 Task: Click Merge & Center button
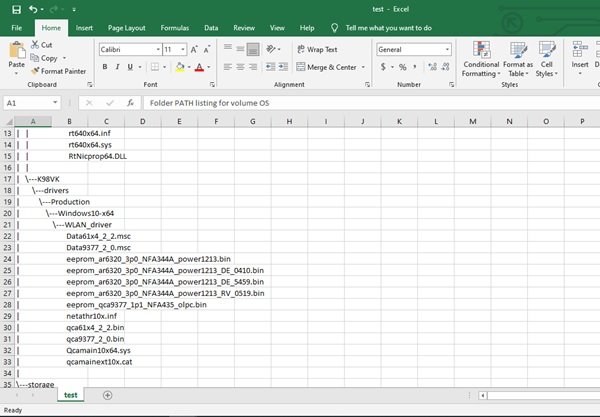327,67
